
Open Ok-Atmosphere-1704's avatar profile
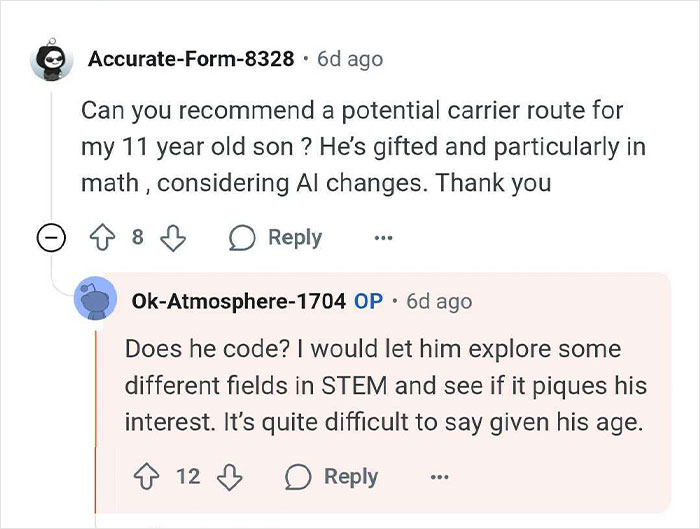click(x=96, y=298)
